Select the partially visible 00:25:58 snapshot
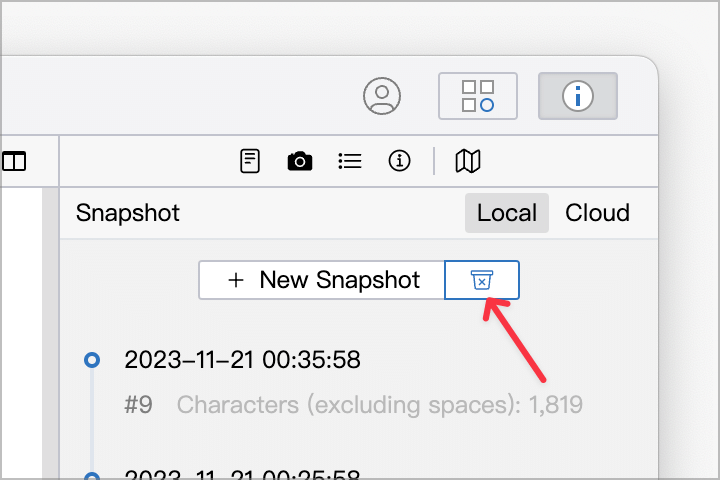Image resolution: width=720 pixels, height=480 pixels. (x=242, y=474)
